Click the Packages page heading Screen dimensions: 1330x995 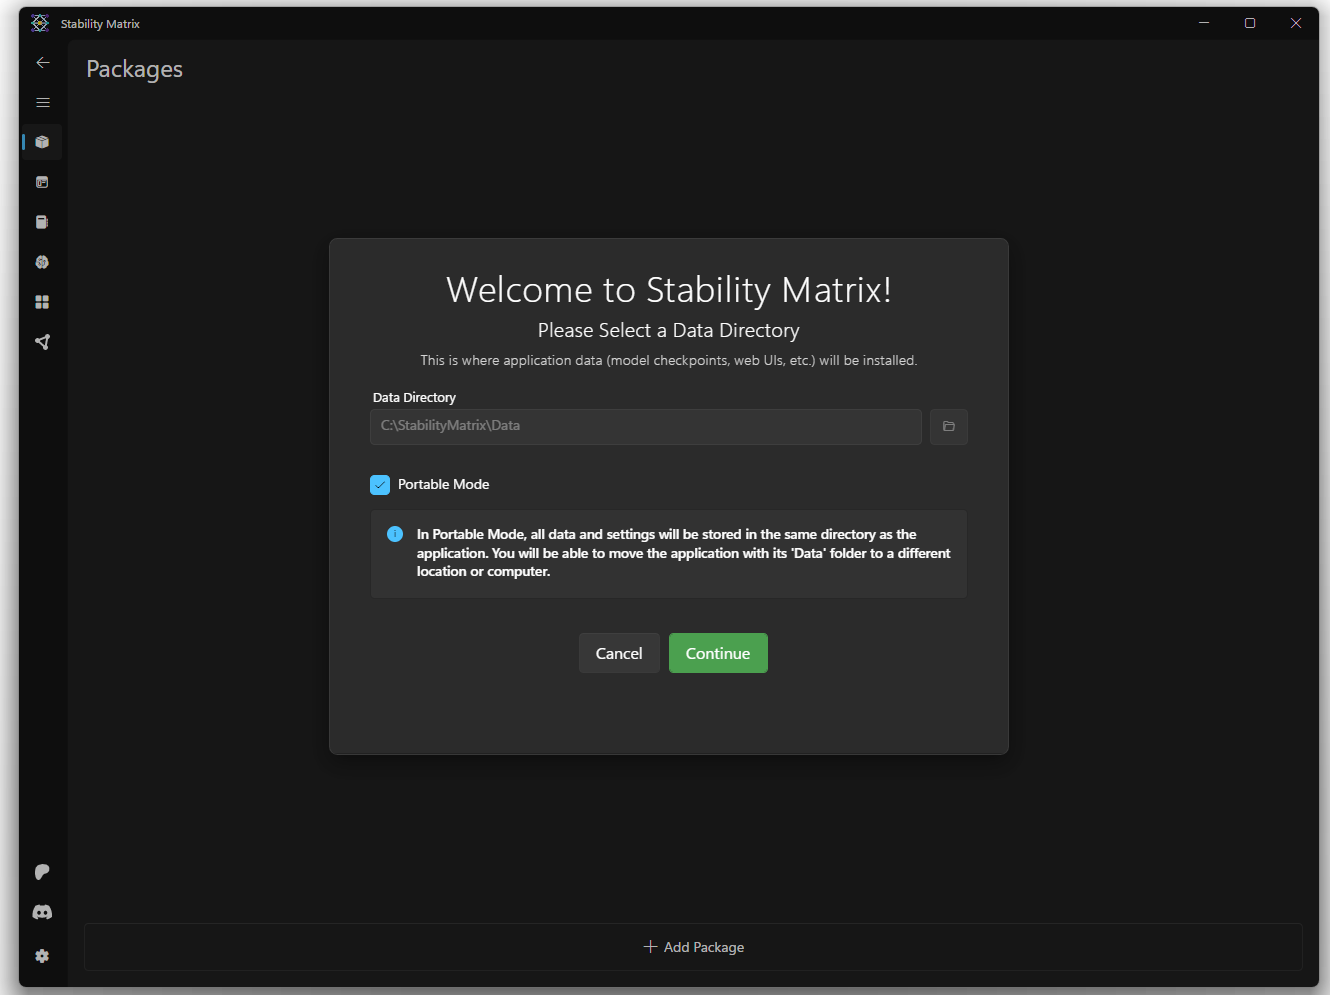135,69
